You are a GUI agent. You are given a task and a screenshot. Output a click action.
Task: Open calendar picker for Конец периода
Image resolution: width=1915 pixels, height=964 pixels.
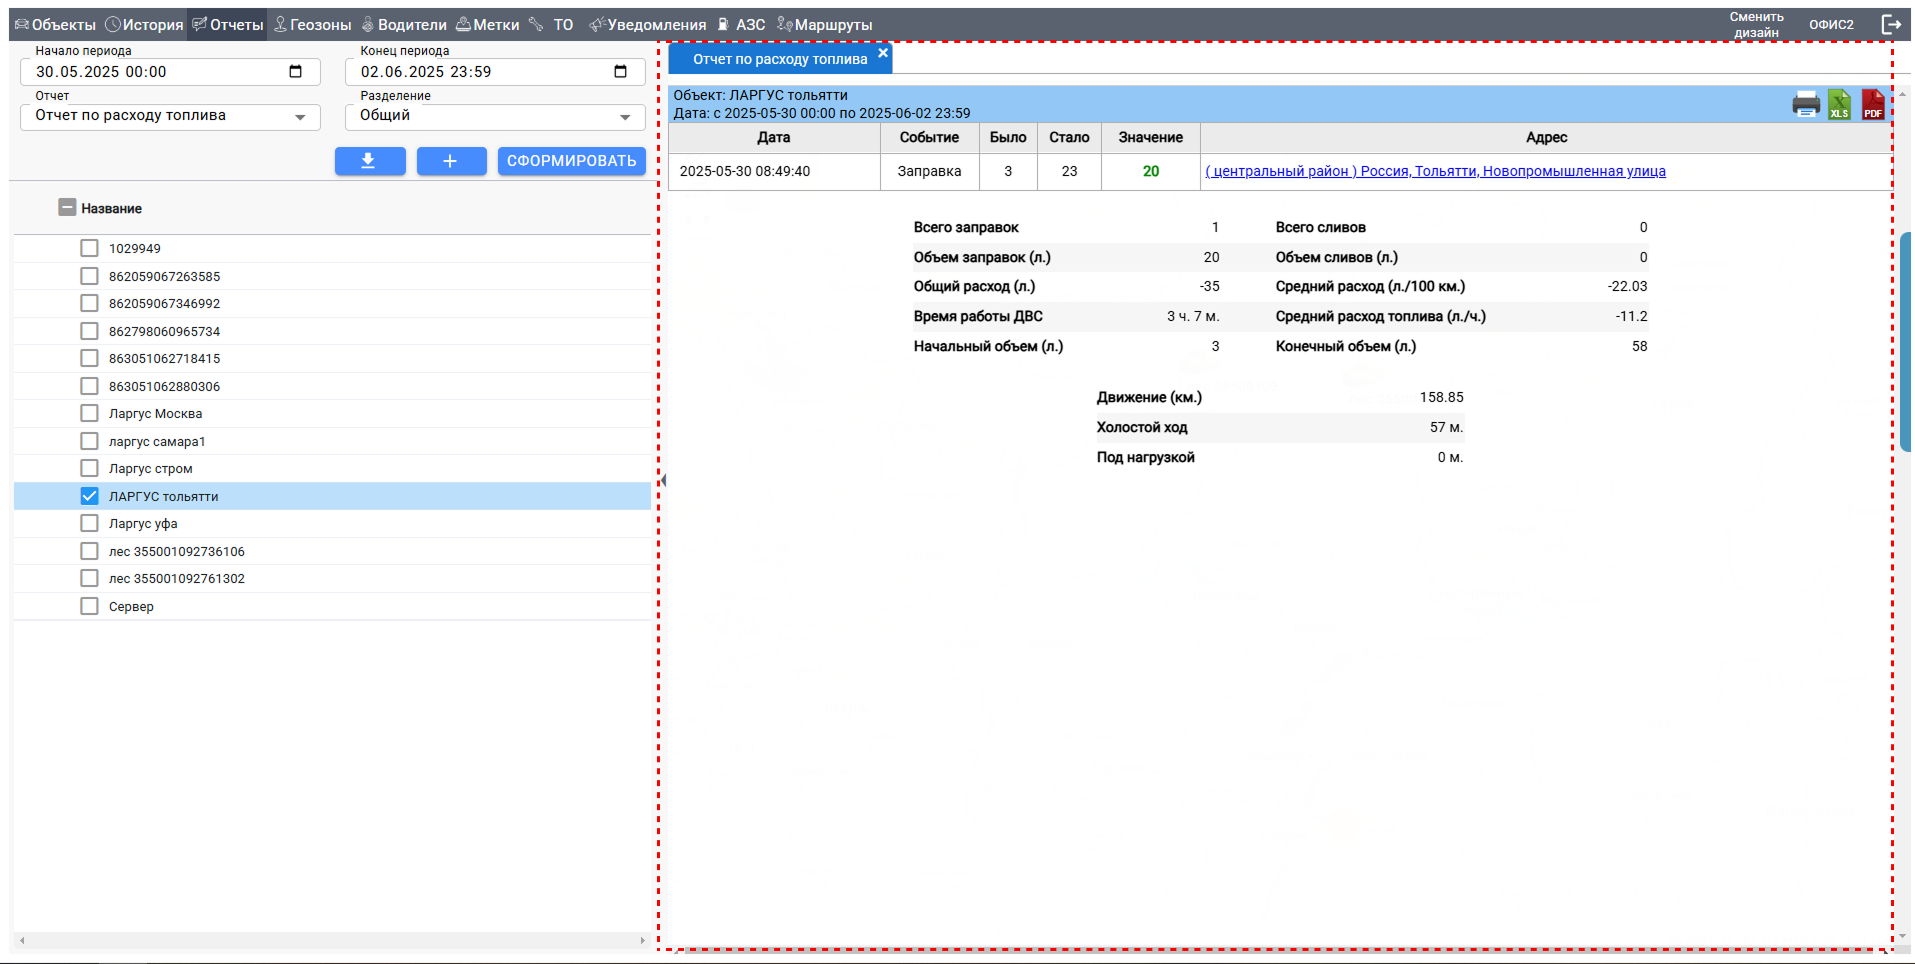620,72
